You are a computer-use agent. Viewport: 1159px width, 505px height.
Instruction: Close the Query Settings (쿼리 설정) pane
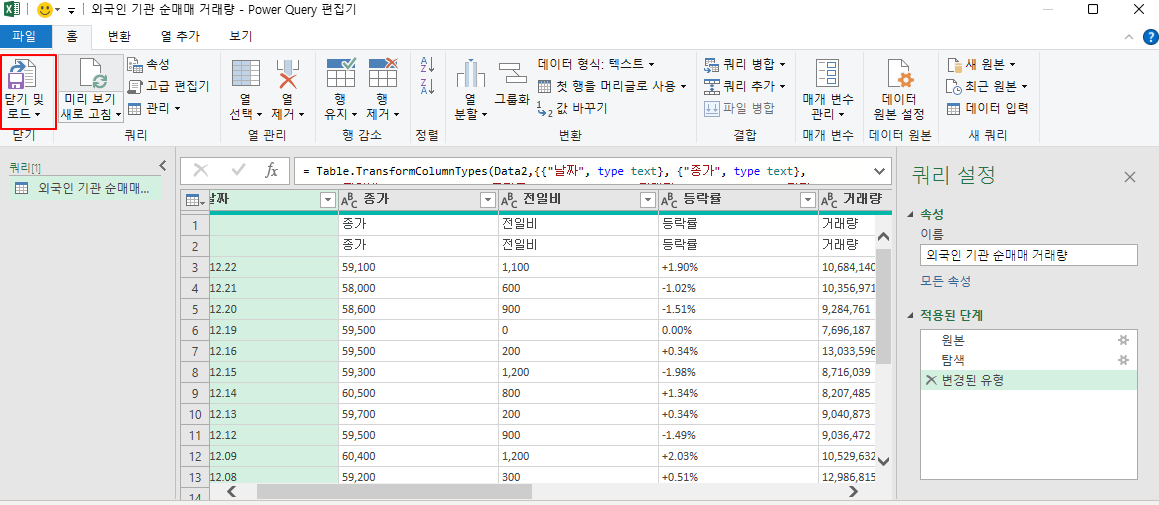tap(1129, 177)
